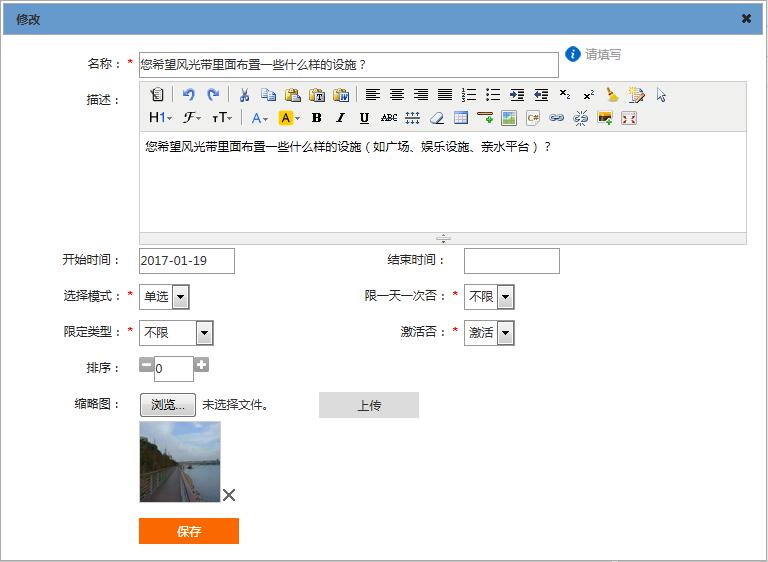This screenshot has height=562, width=768.
Task: Click the 浏览 file browse button
Action: point(167,405)
